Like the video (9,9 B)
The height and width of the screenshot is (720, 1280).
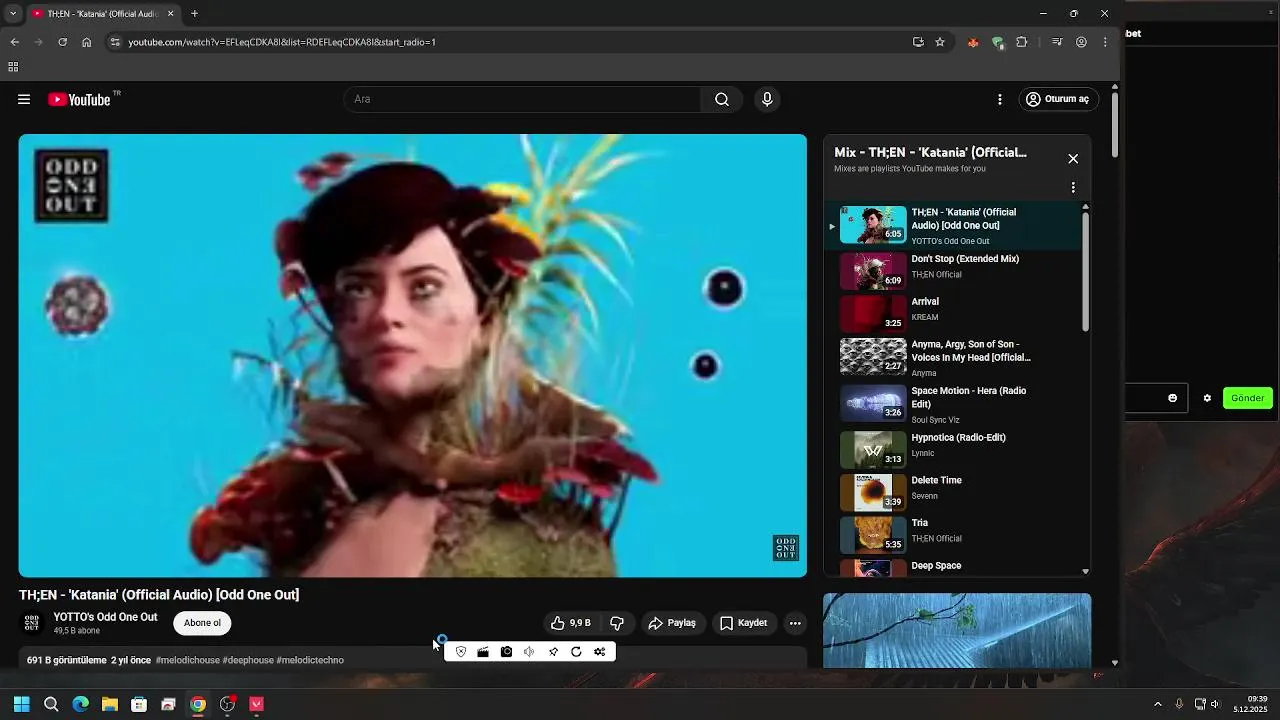tap(570, 623)
